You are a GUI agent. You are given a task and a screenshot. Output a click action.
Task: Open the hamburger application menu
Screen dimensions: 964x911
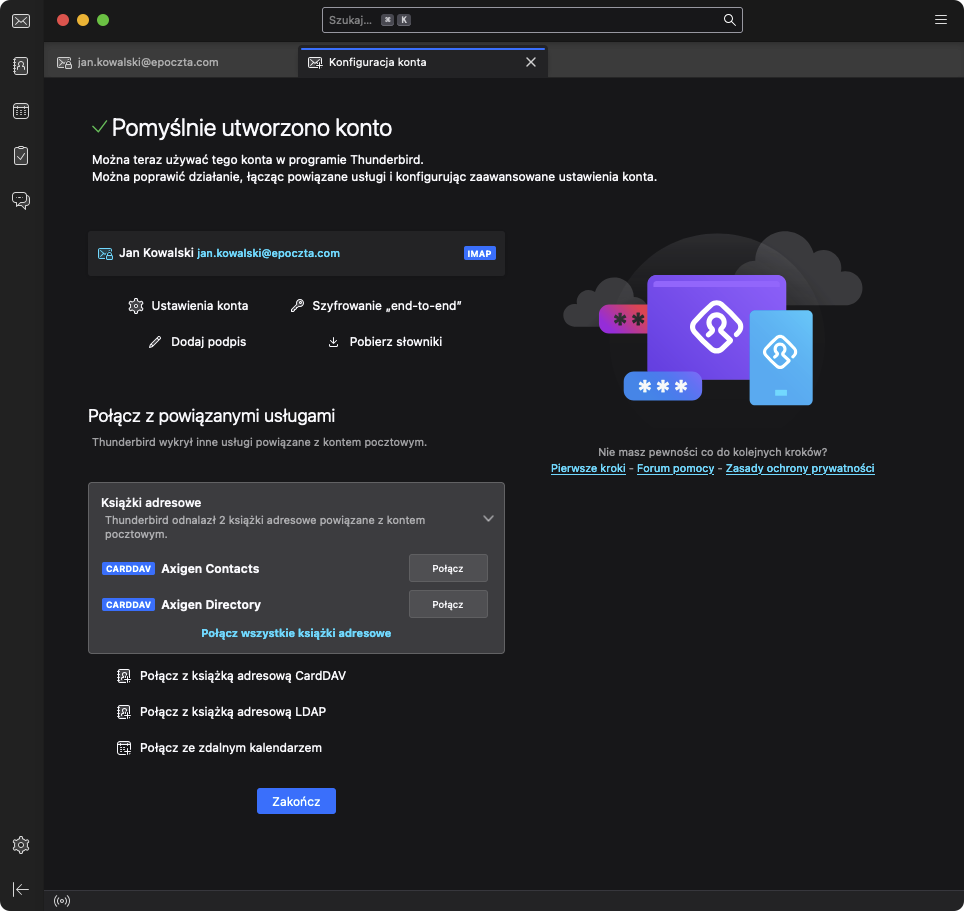pyautogui.click(x=940, y=19)
